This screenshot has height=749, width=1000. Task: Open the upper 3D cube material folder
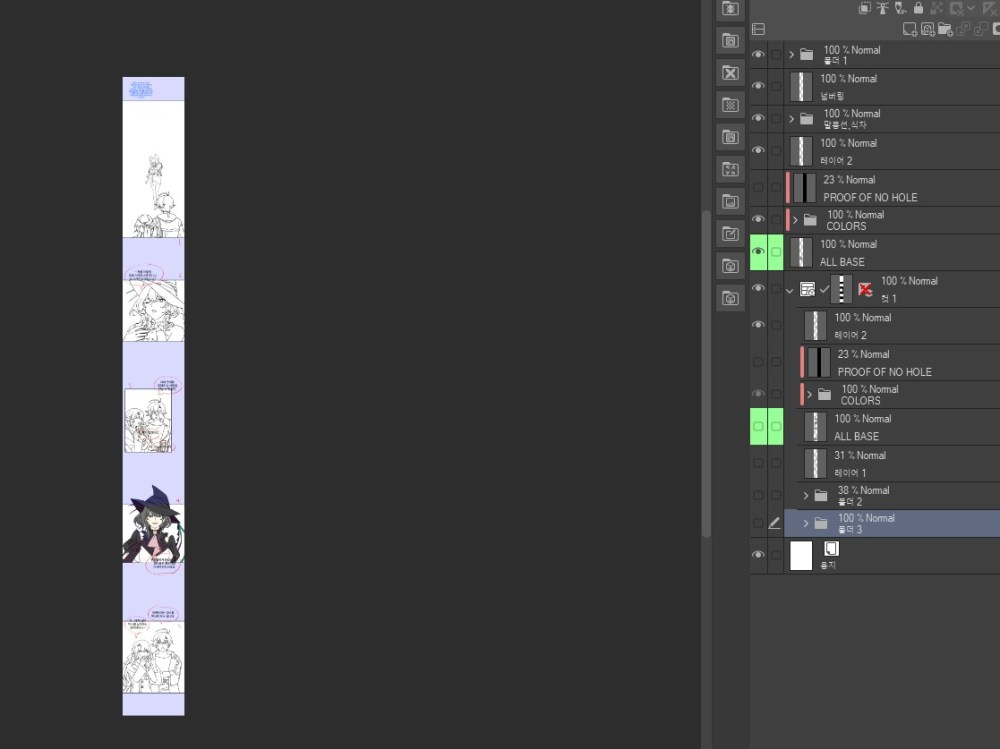pyautogui.click(x=730, y=266)
